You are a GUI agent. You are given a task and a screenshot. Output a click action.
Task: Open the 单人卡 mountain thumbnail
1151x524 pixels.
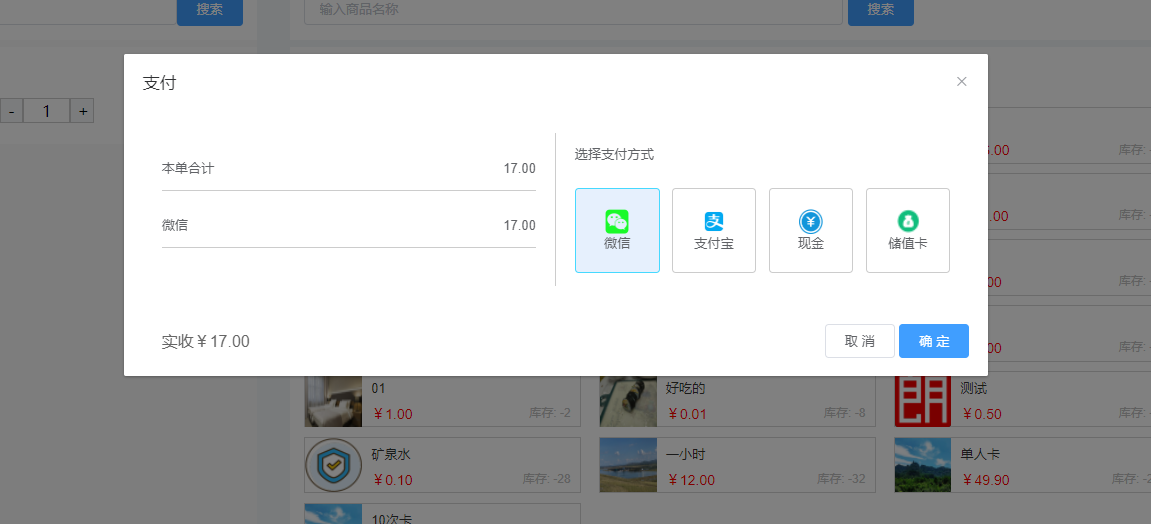pos(923,465)
